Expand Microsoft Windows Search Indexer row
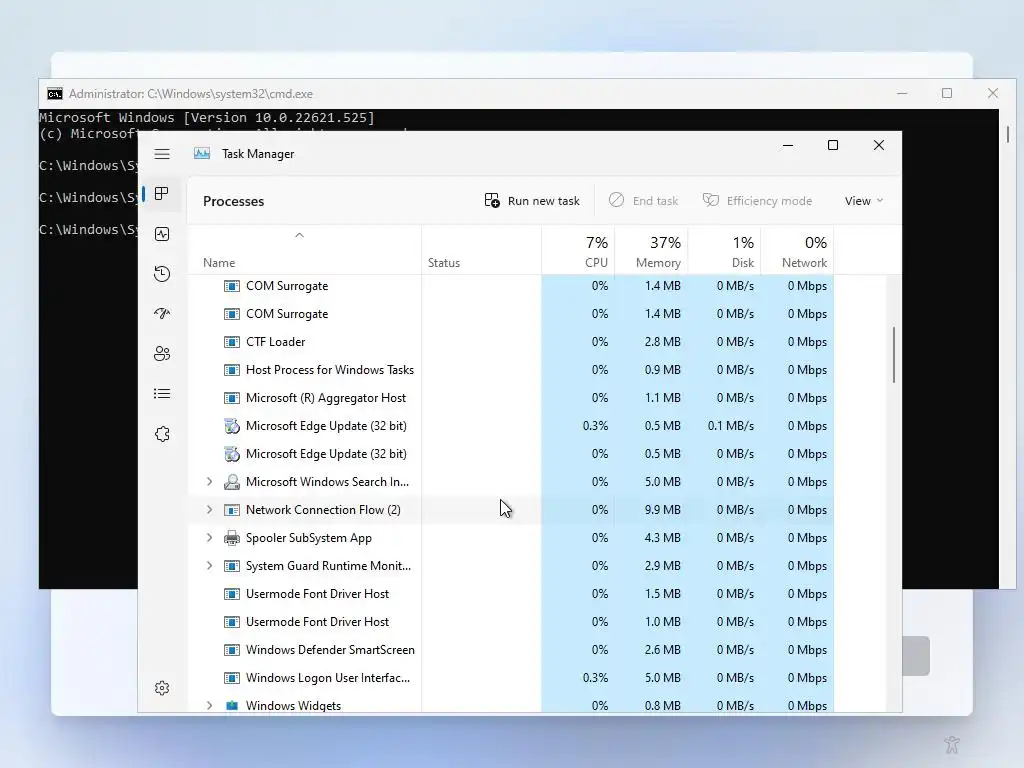This screenshot has height=768, width=1024. pyautogui.click(x=209, y=482)
